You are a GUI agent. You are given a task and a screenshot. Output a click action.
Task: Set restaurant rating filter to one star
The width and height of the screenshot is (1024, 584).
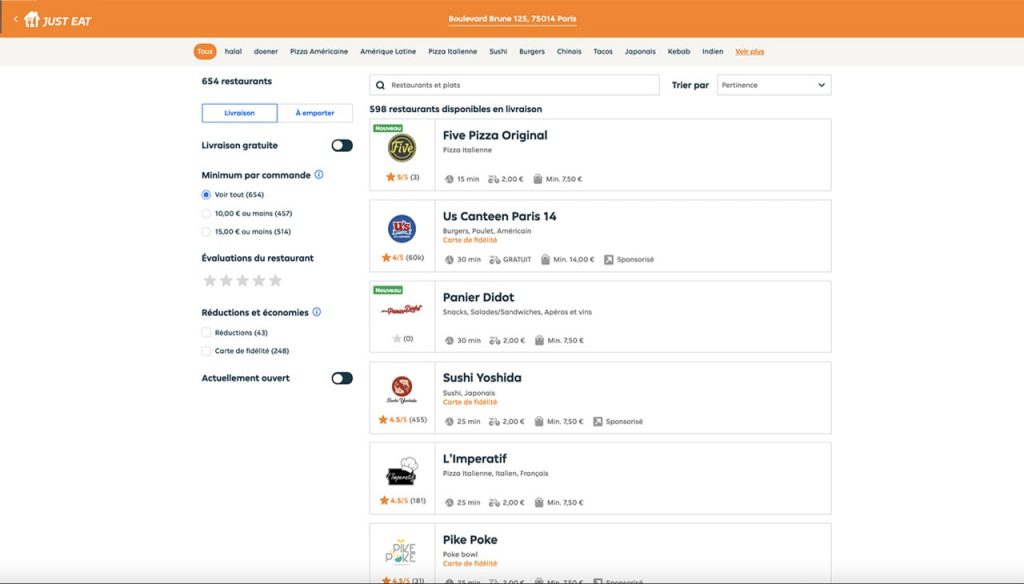tap(210, 280)
